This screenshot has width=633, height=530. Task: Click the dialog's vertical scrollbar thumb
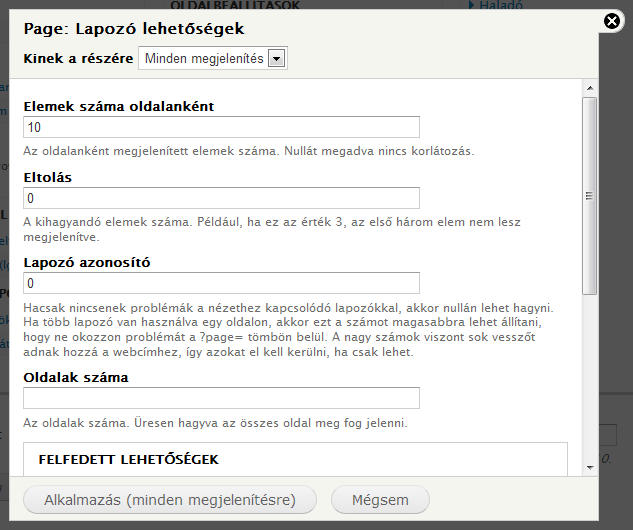(590, 196)
